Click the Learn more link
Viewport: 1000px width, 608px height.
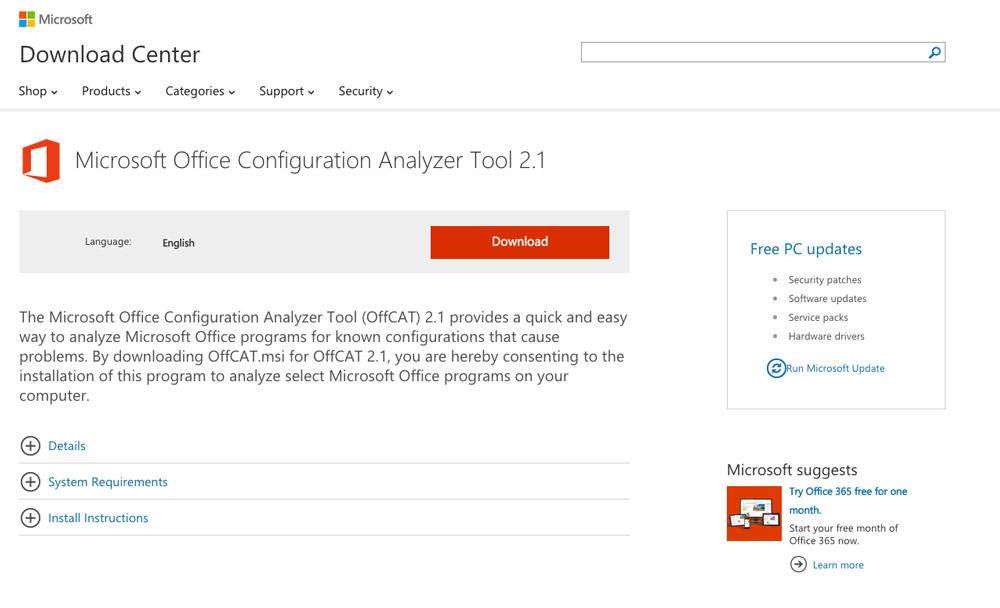pos(838,565)
